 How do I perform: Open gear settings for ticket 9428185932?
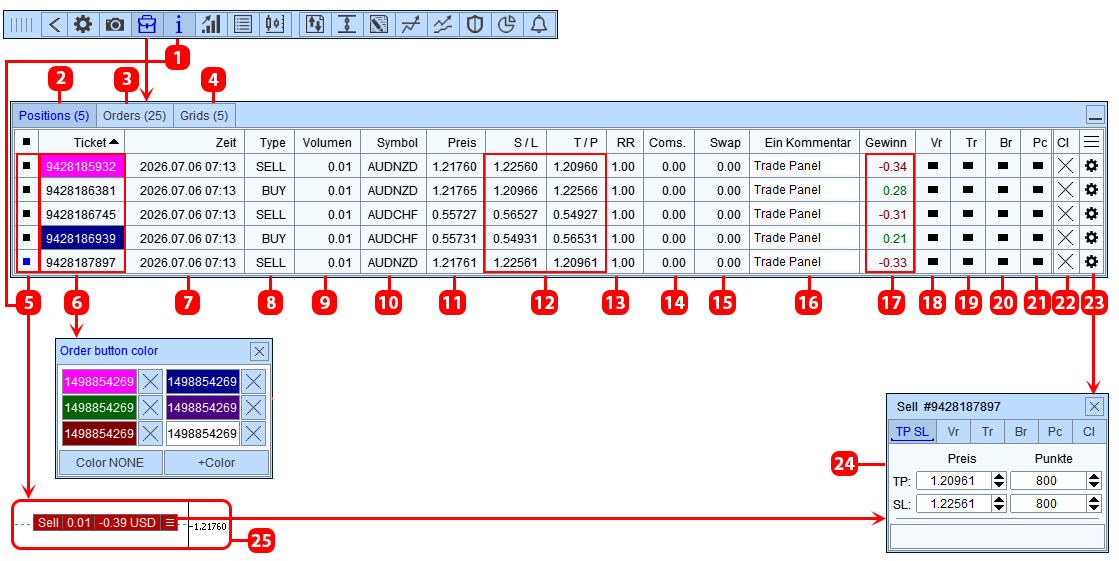1091,166
